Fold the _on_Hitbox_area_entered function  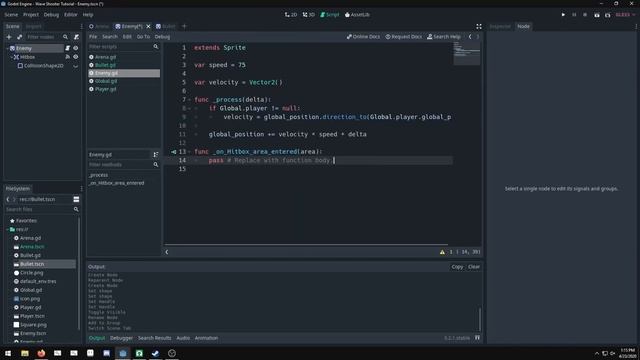point(189,151)
